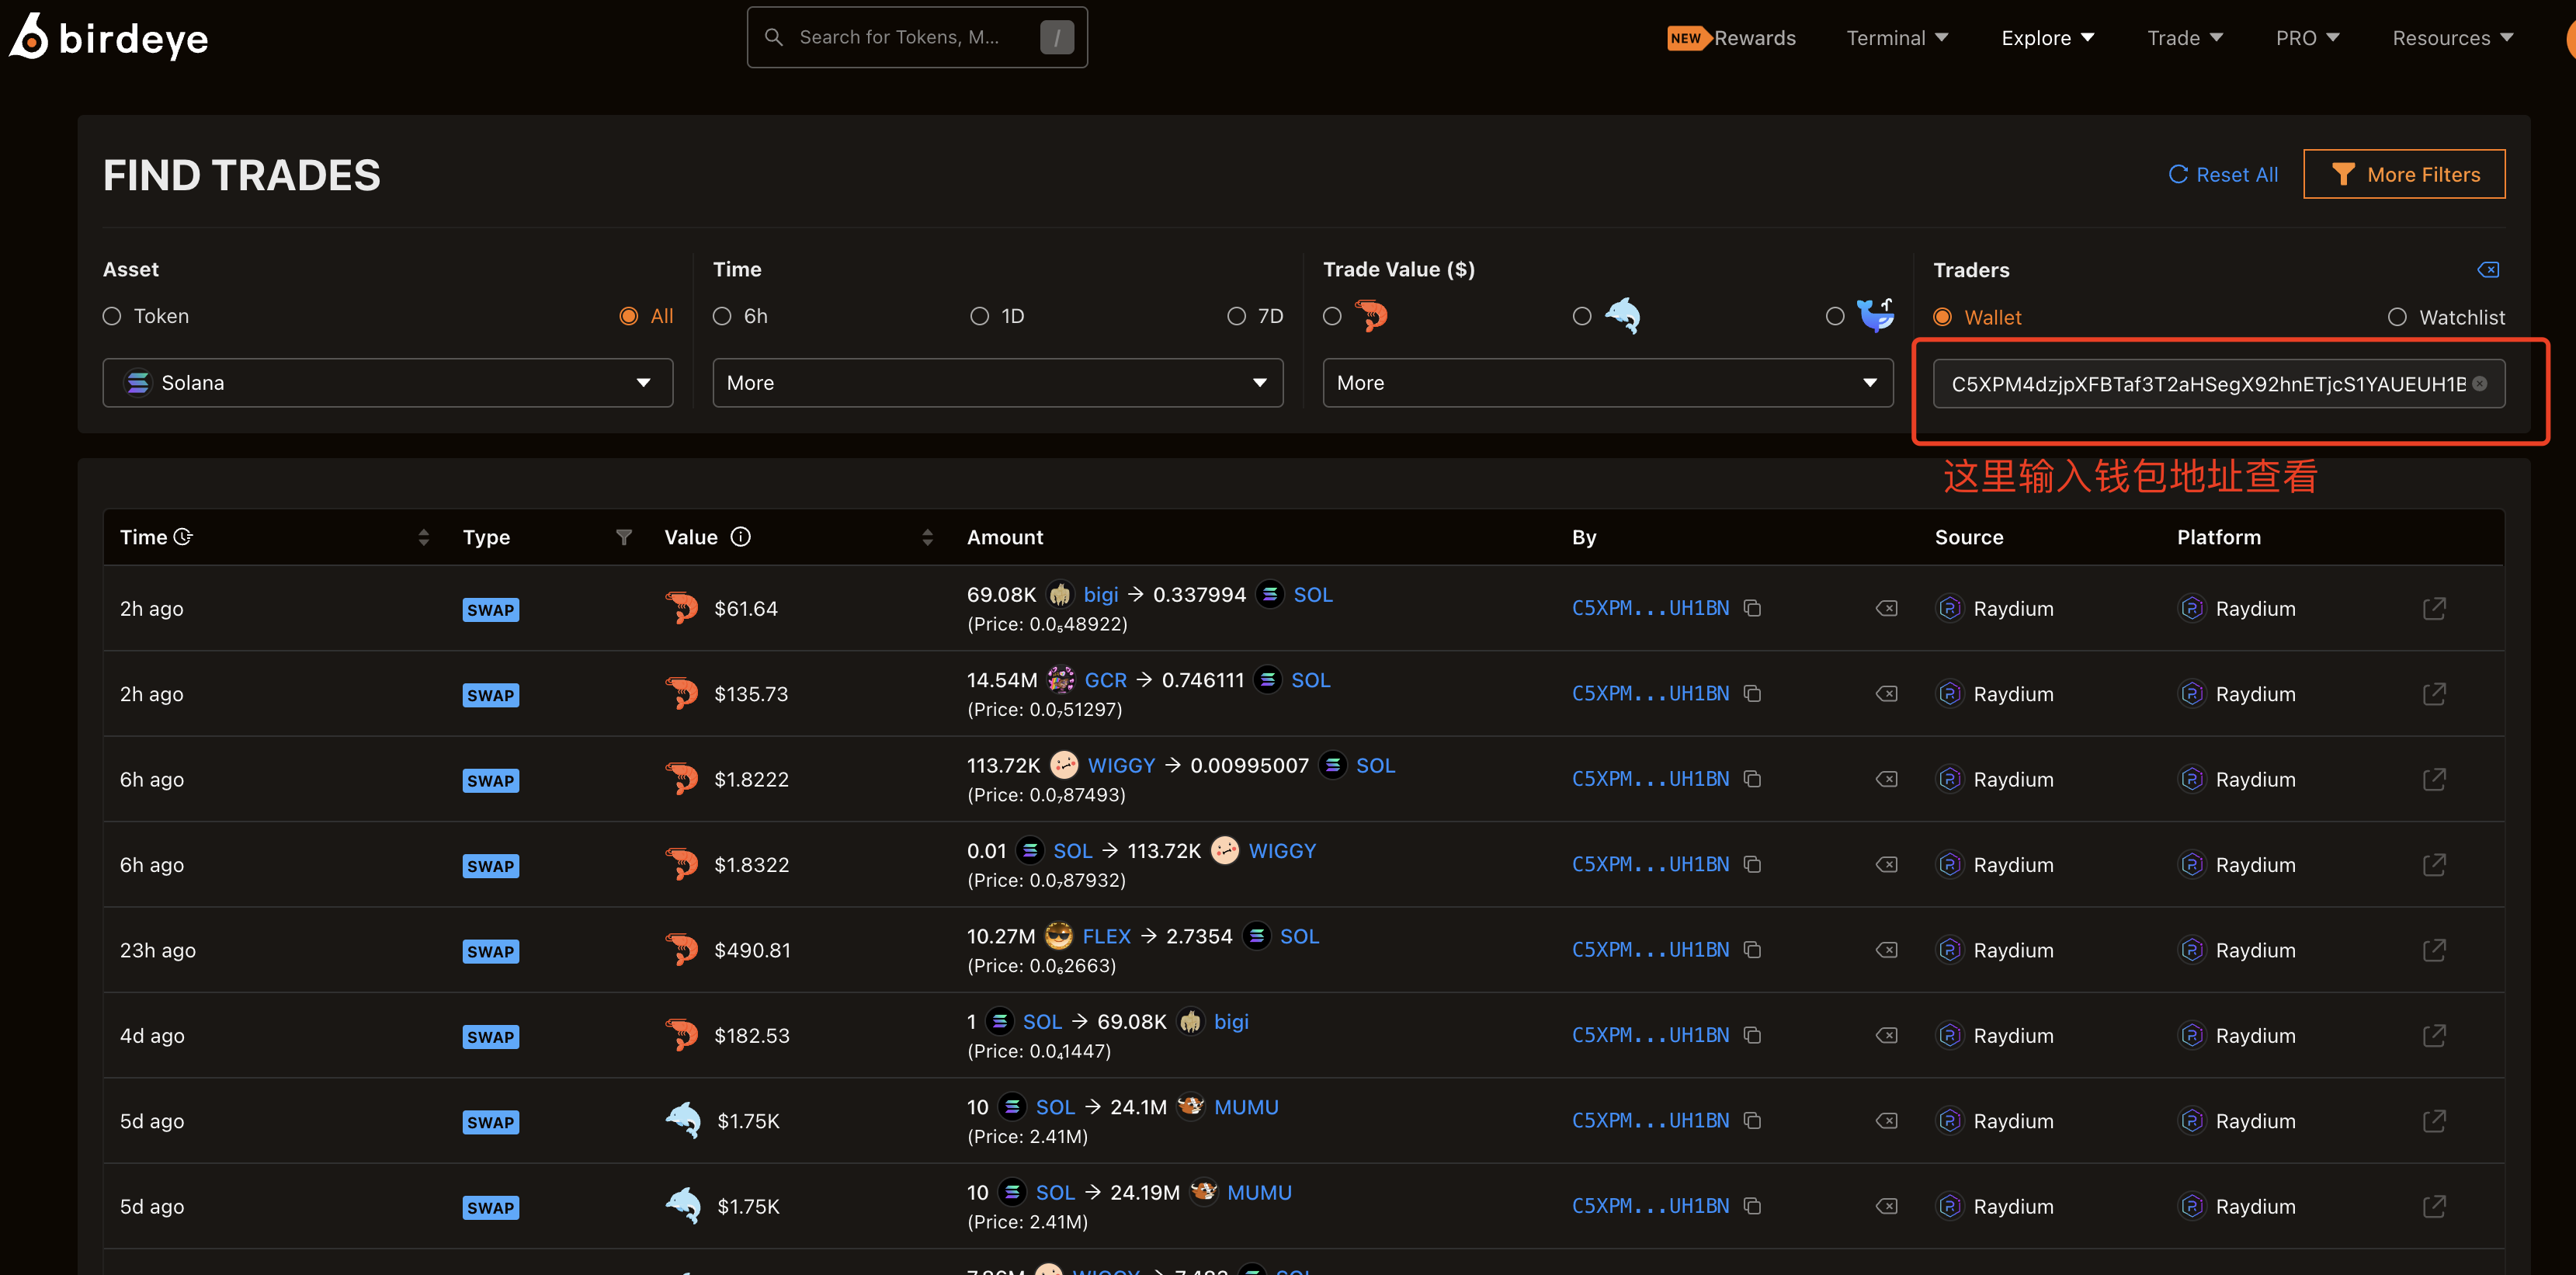Open the Trade Value More dropdown
This screenshot has height=1275, width=2576.
1608,383
